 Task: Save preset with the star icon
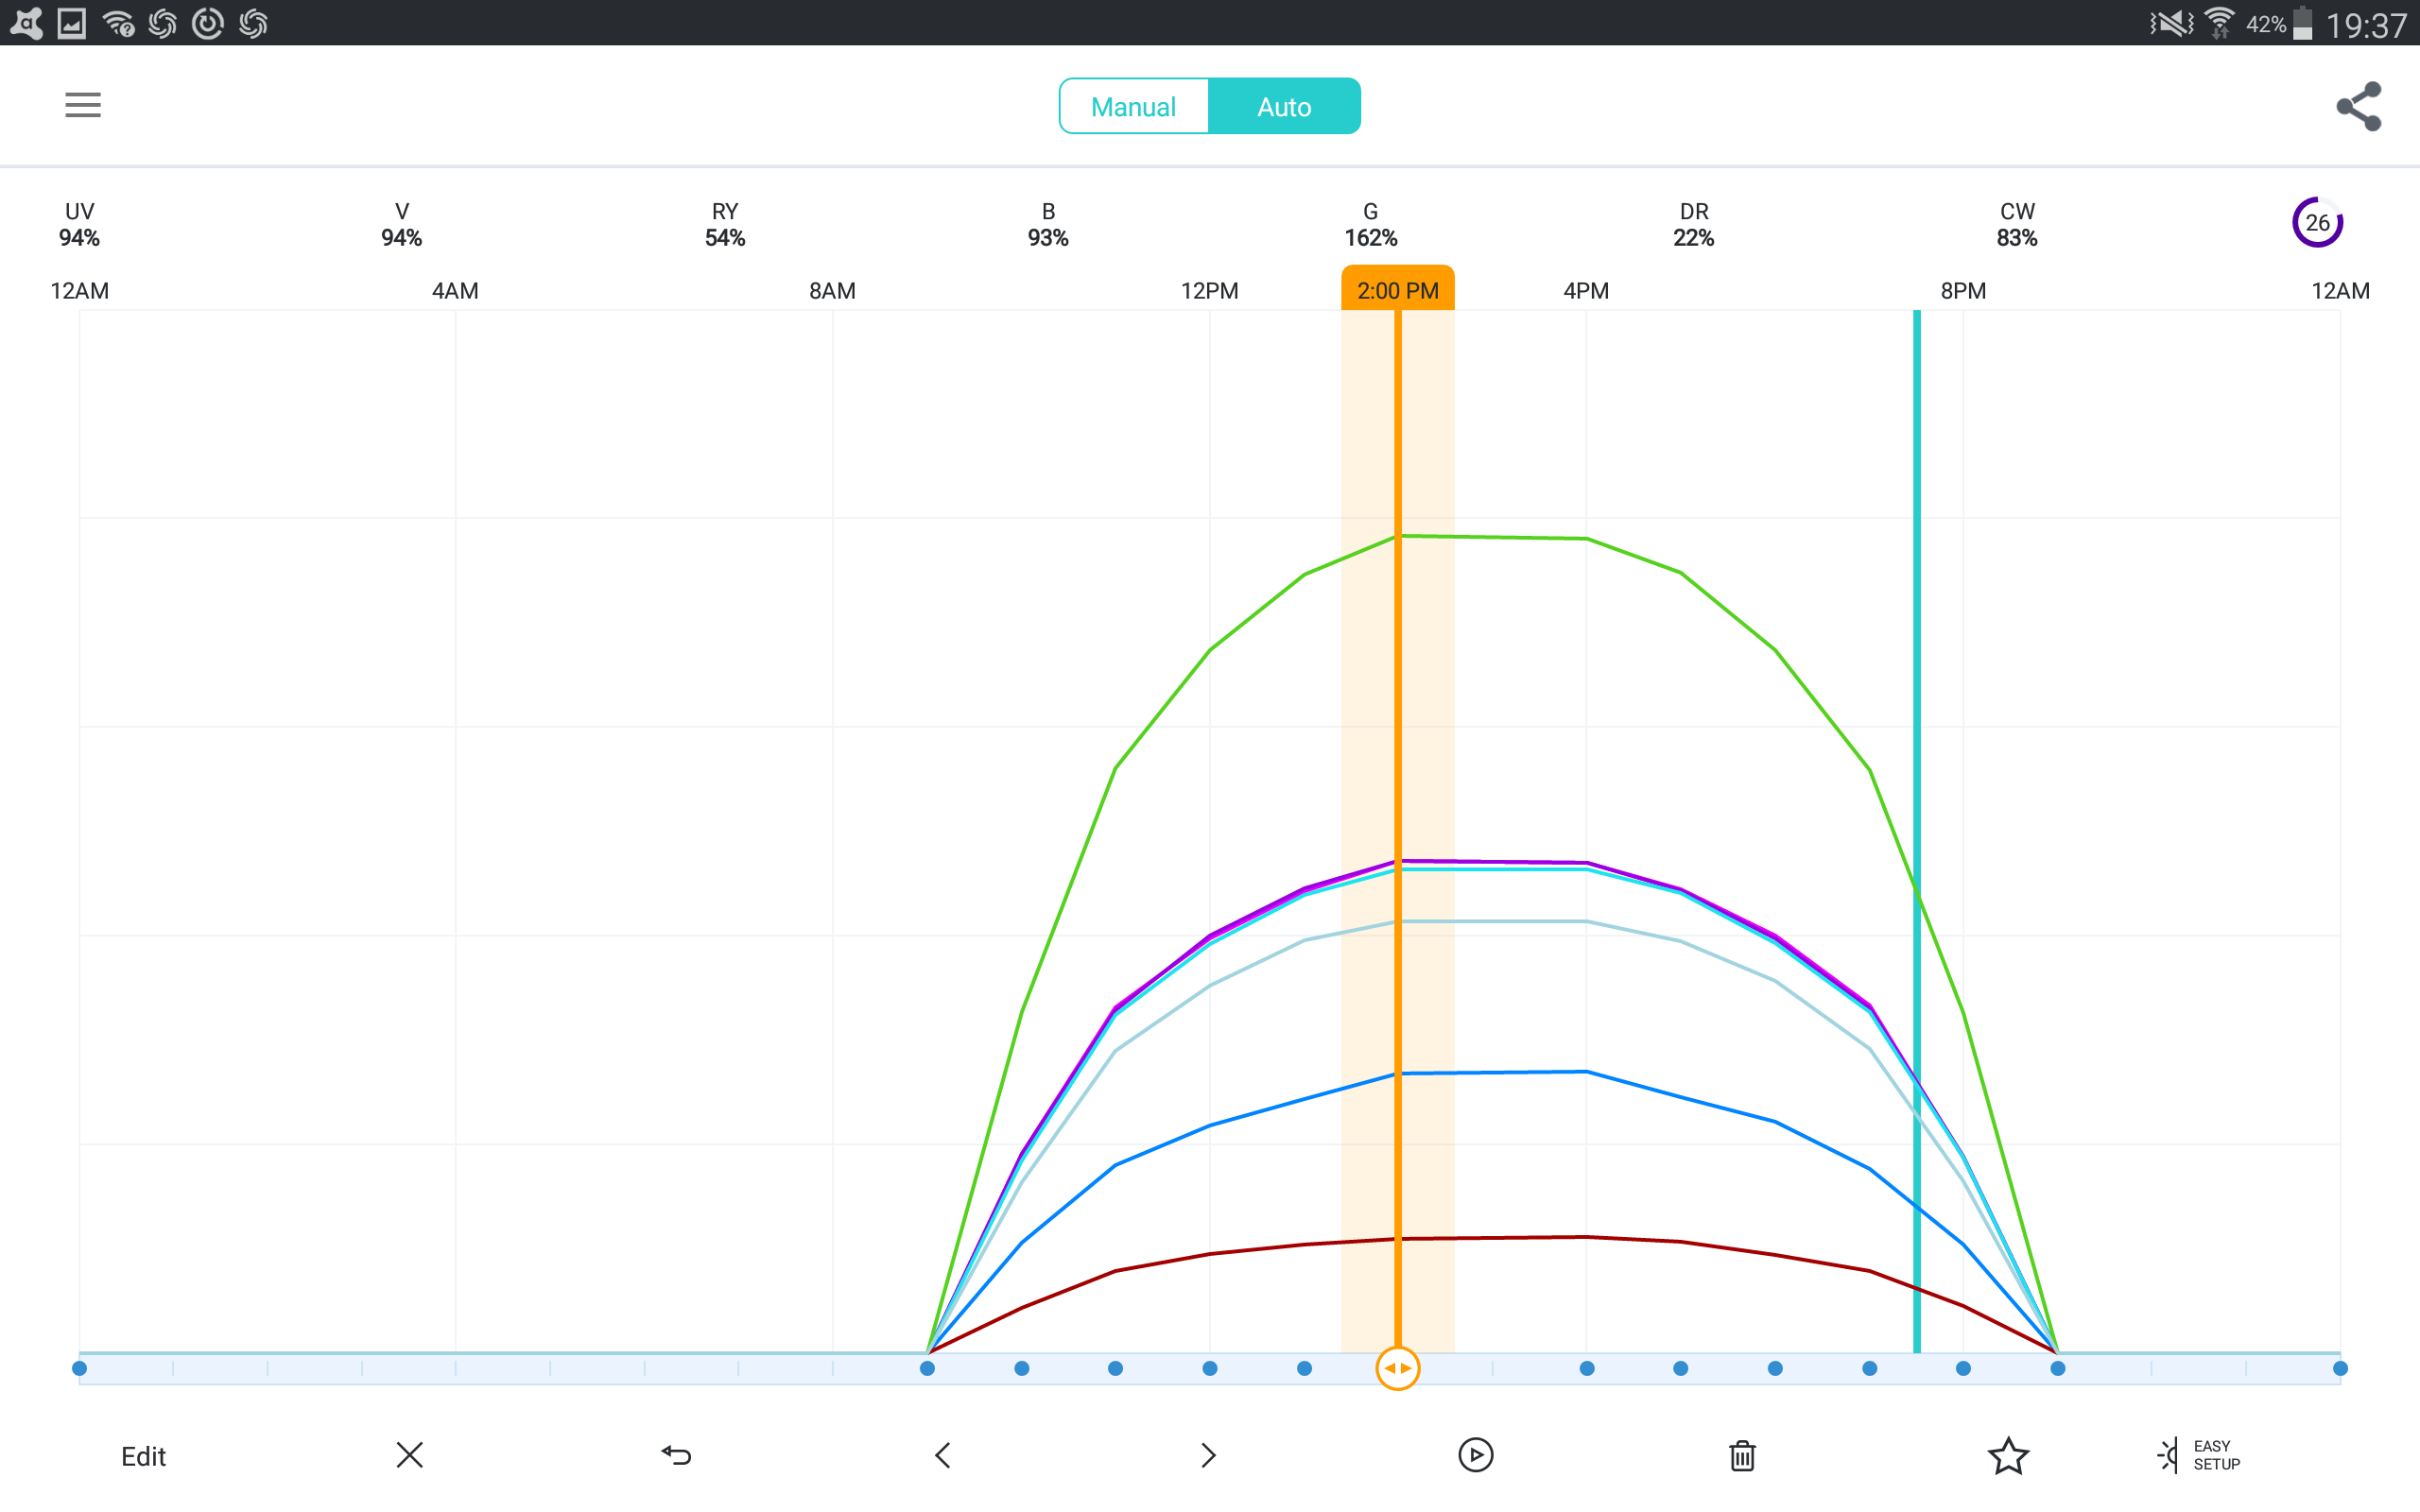(2008, 1455)
